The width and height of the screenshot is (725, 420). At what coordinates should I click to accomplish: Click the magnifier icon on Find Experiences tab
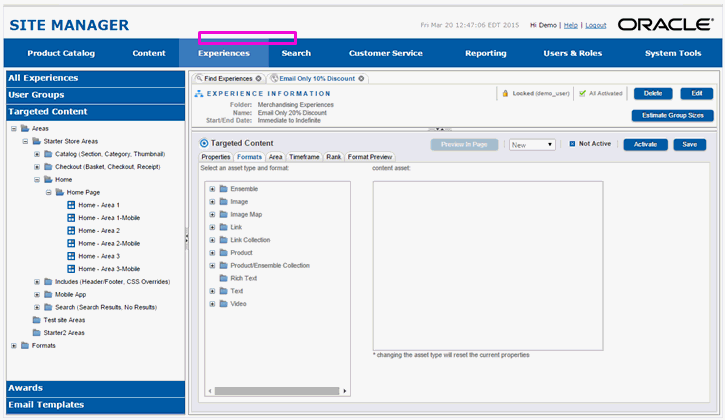[x=199, y=78]
